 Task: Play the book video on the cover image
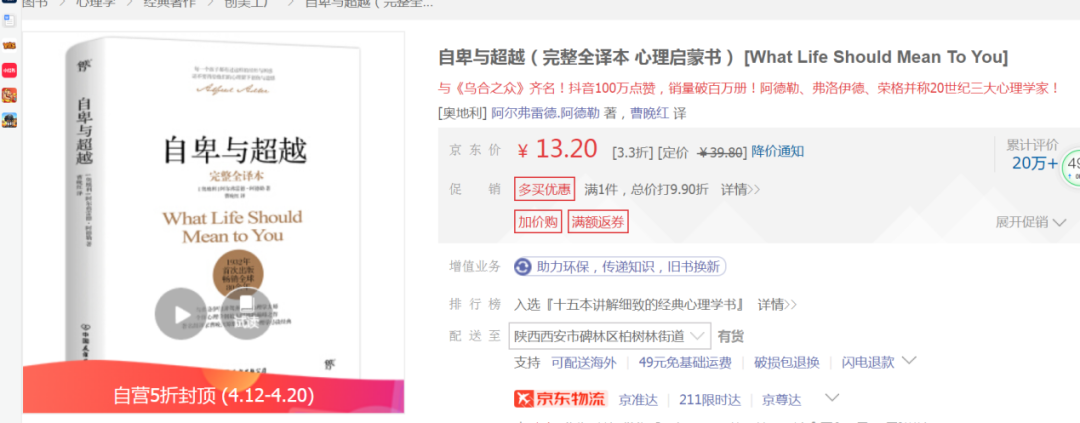coord(180,313)
